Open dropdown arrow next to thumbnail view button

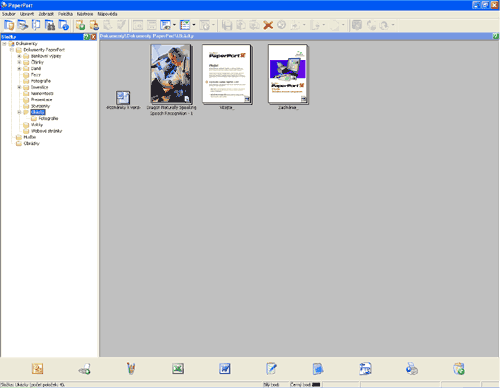pos(174,25)
